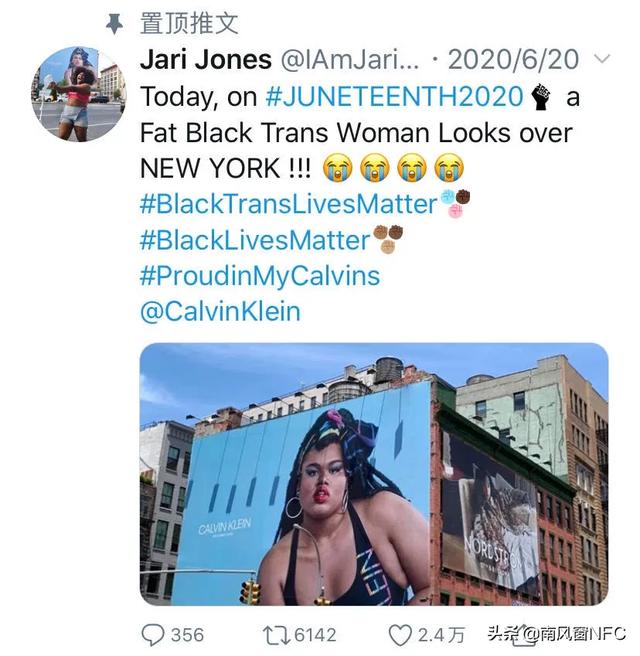Open Jari Jones profile avatar
This screenshot has height=656, width=640.
click(x=79, y=94)
